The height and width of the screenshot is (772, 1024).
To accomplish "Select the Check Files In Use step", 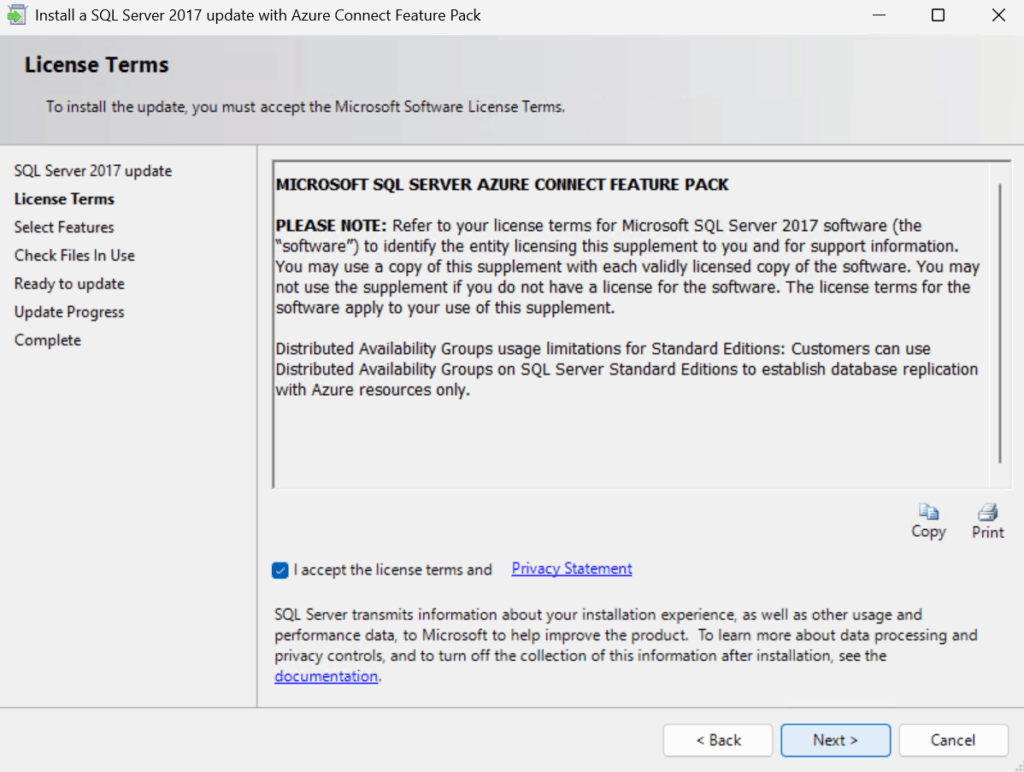I will (x=74, y=255).
